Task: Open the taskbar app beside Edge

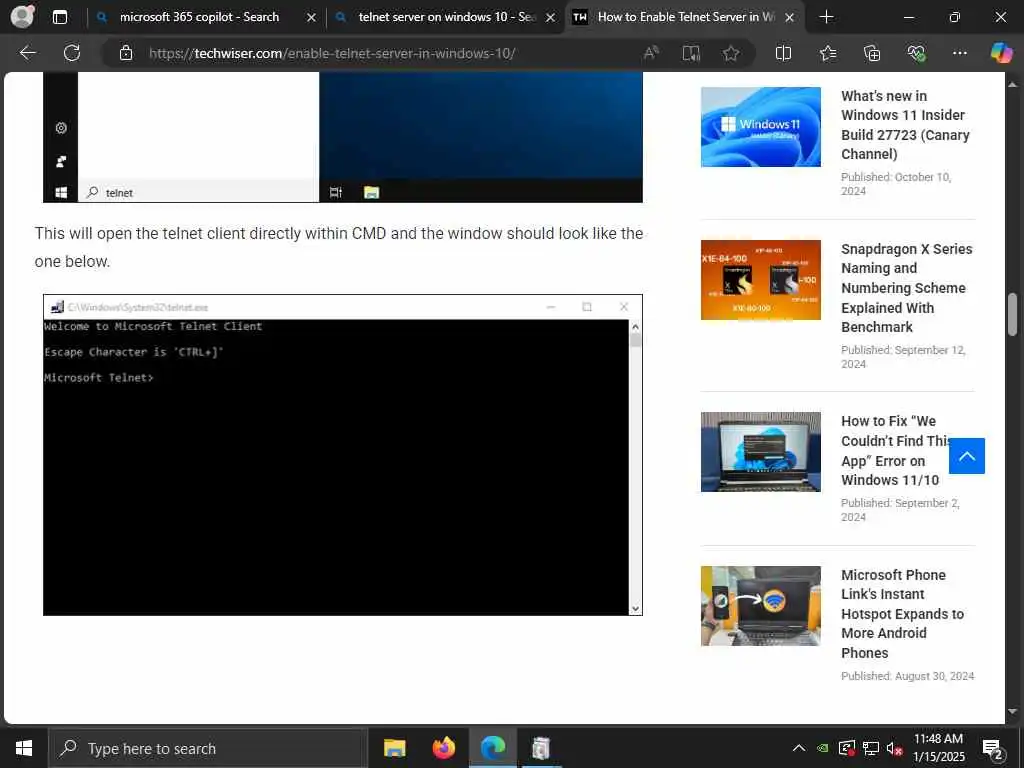Action: point(541,748)
